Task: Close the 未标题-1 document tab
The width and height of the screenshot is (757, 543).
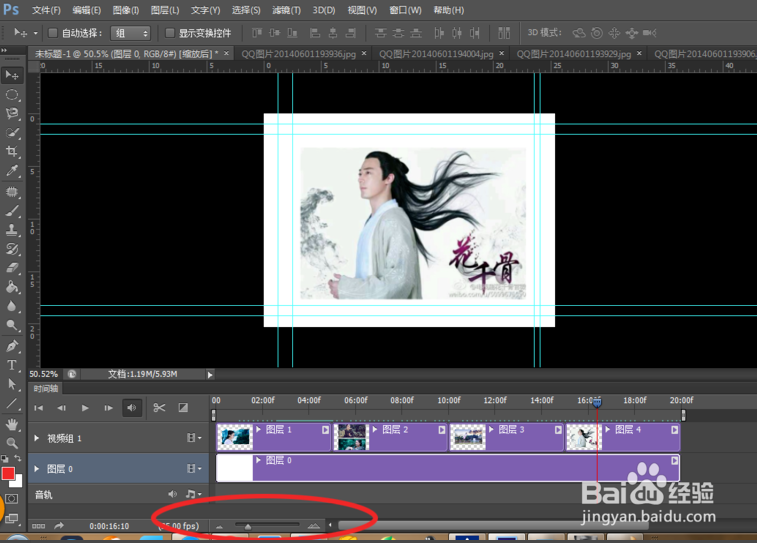Action: 226,53
